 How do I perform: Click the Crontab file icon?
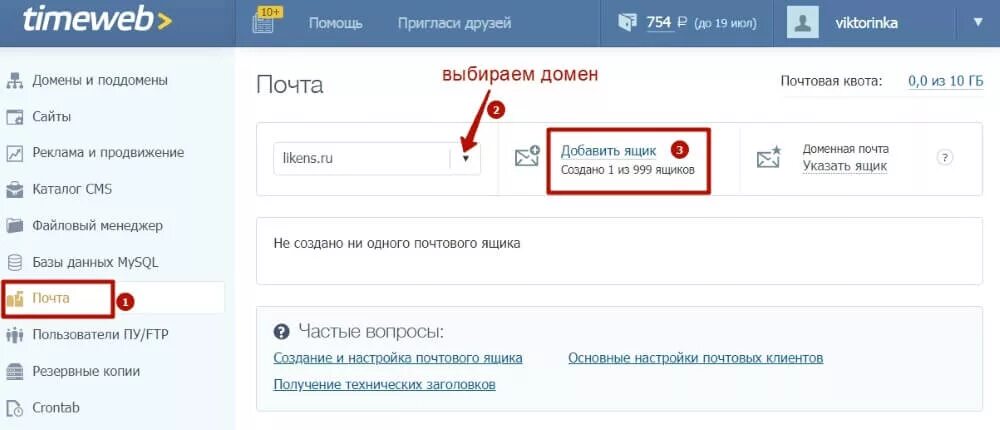pos(15,408)
